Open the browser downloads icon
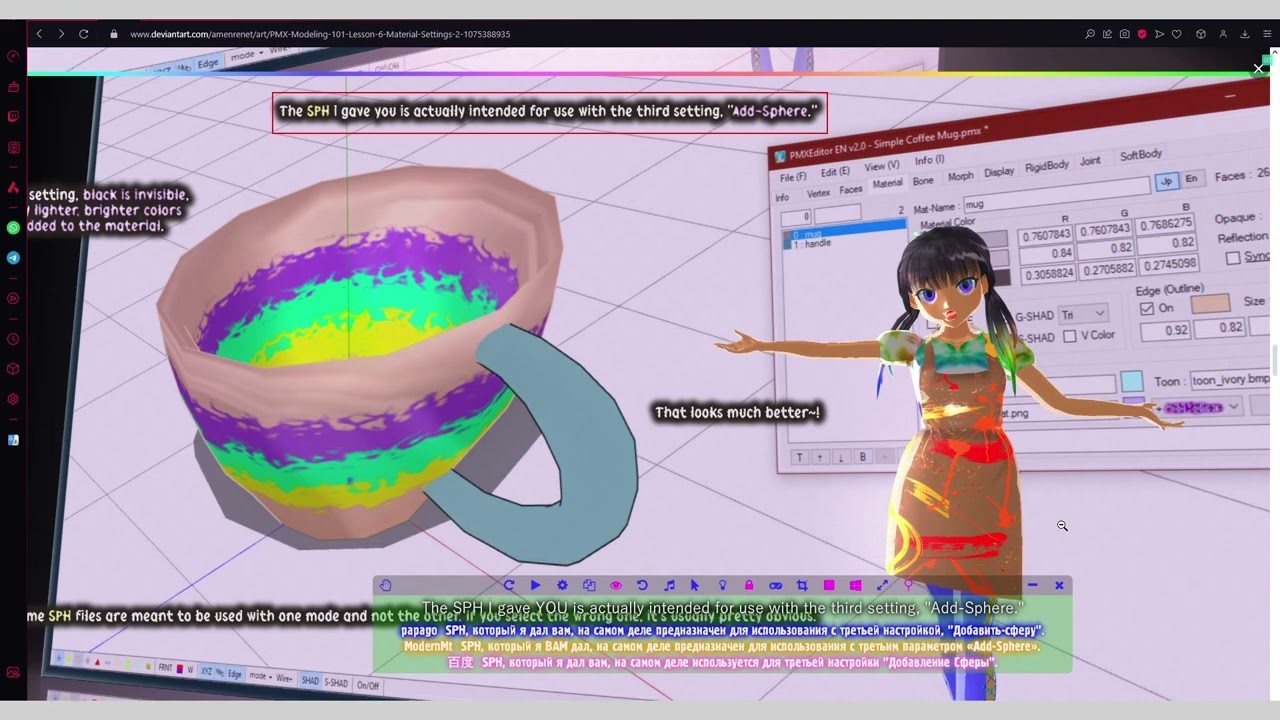This screenshot has width=1280, height=720. 1245,34
